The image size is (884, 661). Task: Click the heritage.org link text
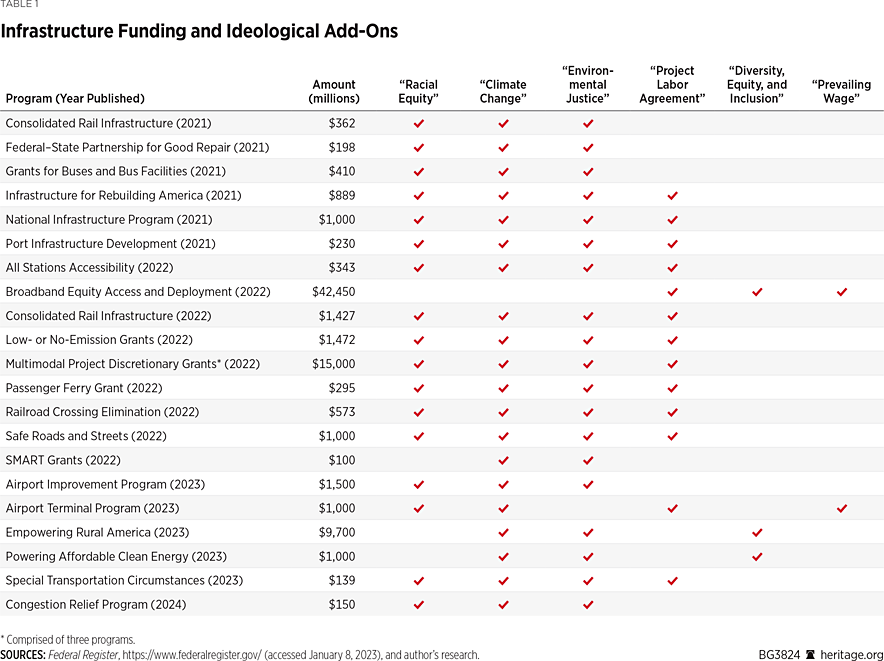851,655
